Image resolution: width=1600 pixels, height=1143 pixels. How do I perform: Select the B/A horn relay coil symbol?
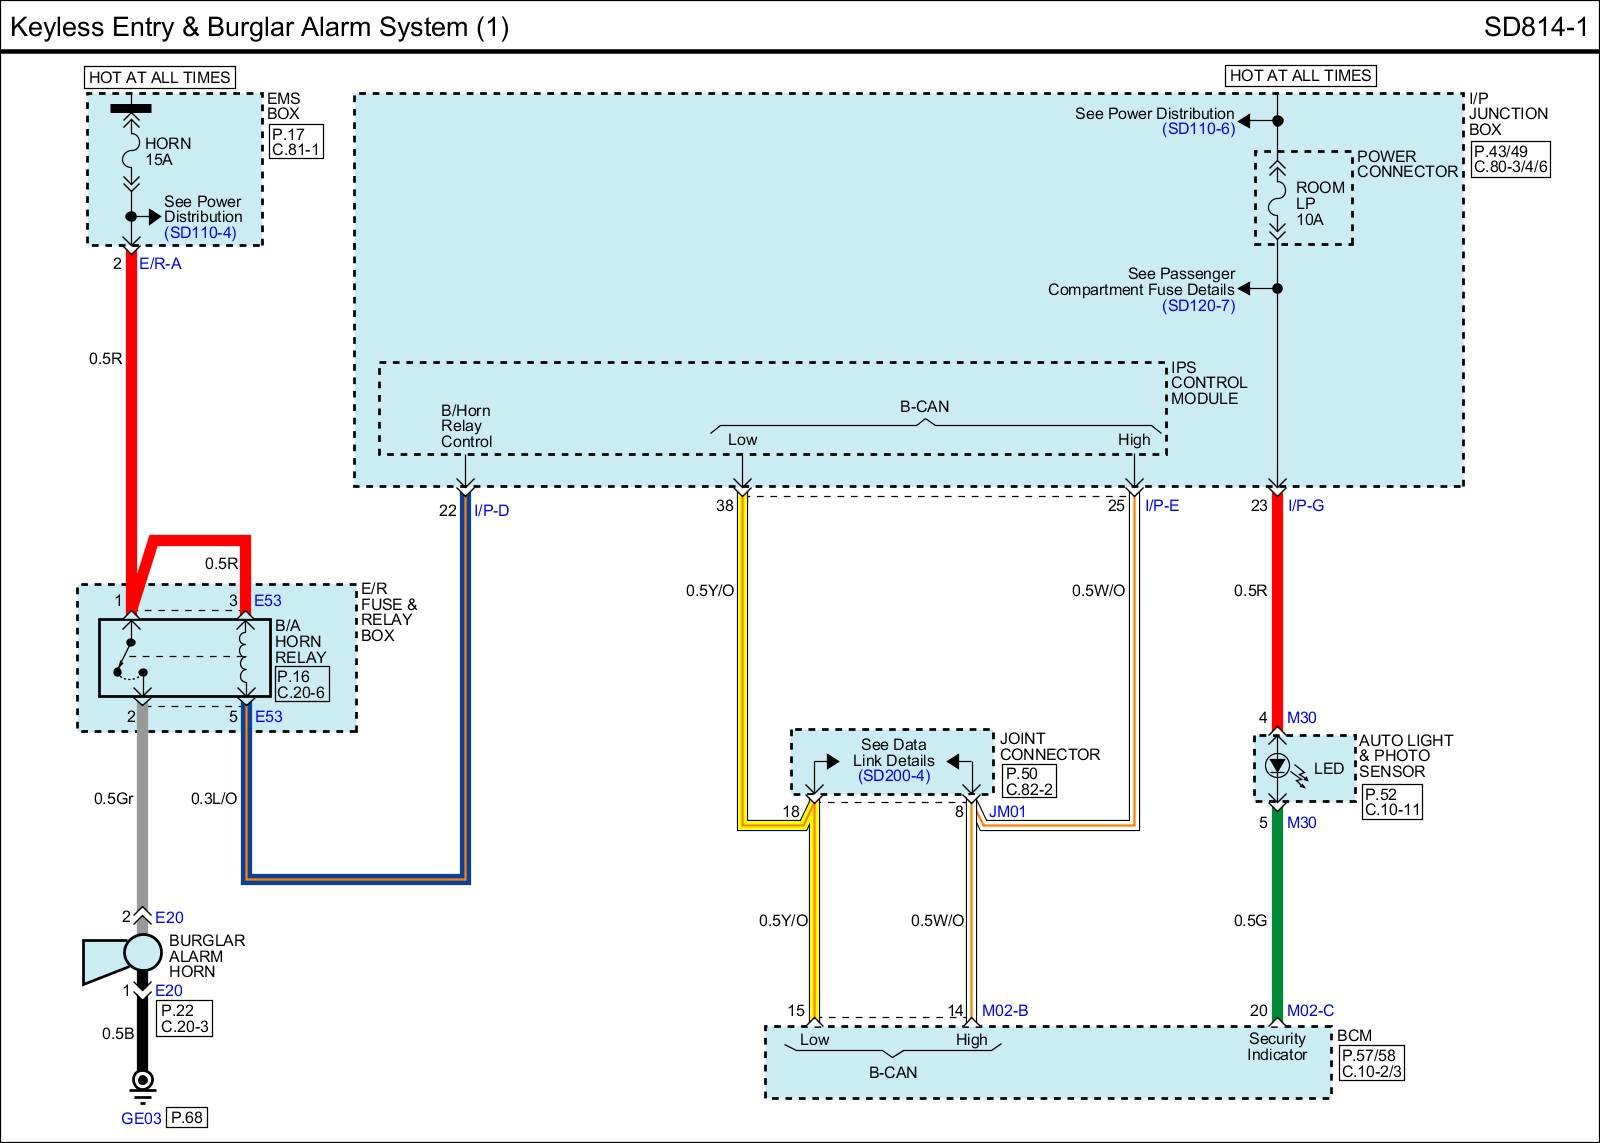point(244,657)
